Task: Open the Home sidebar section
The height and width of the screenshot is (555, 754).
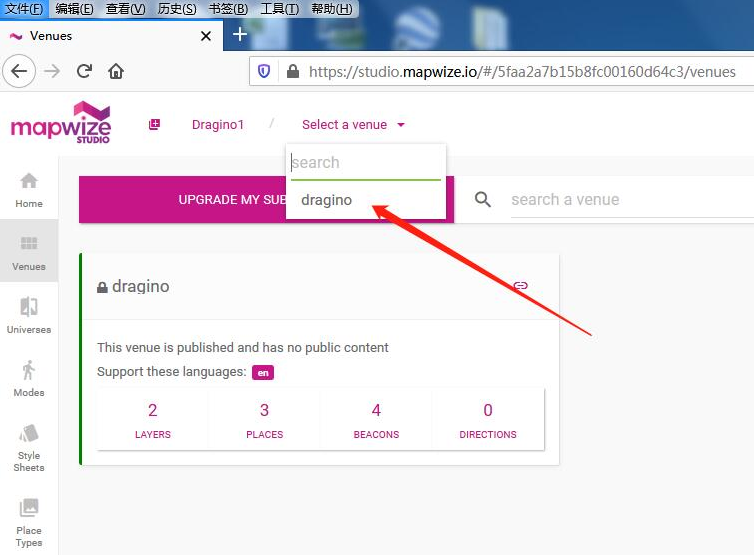Action: click(29, 190)
